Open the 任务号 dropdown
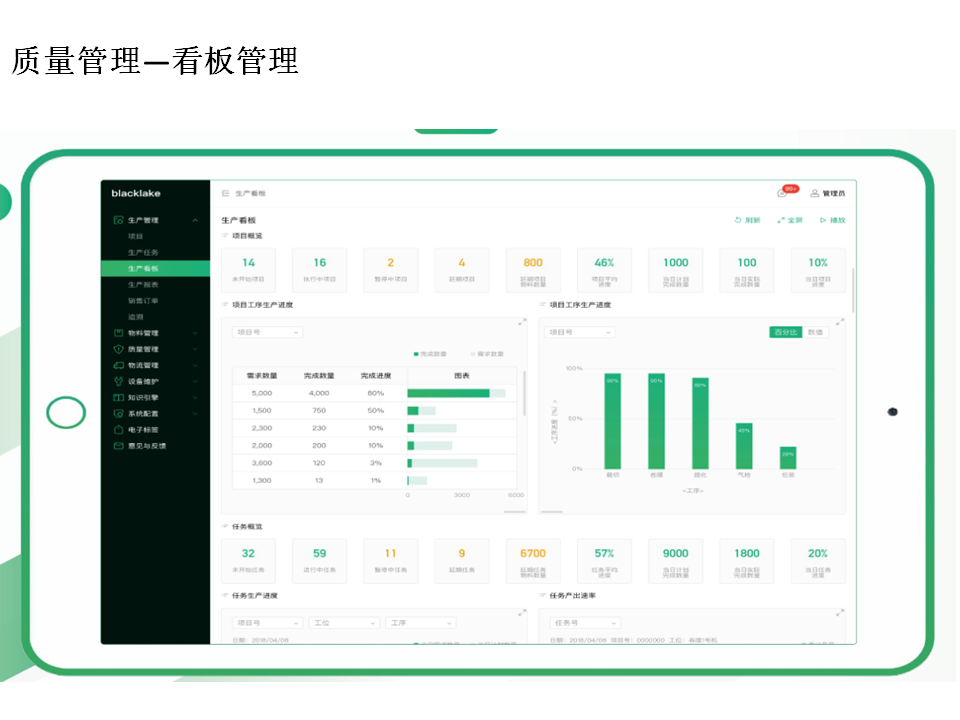This screenshot has height=720, width=960. 585,623
